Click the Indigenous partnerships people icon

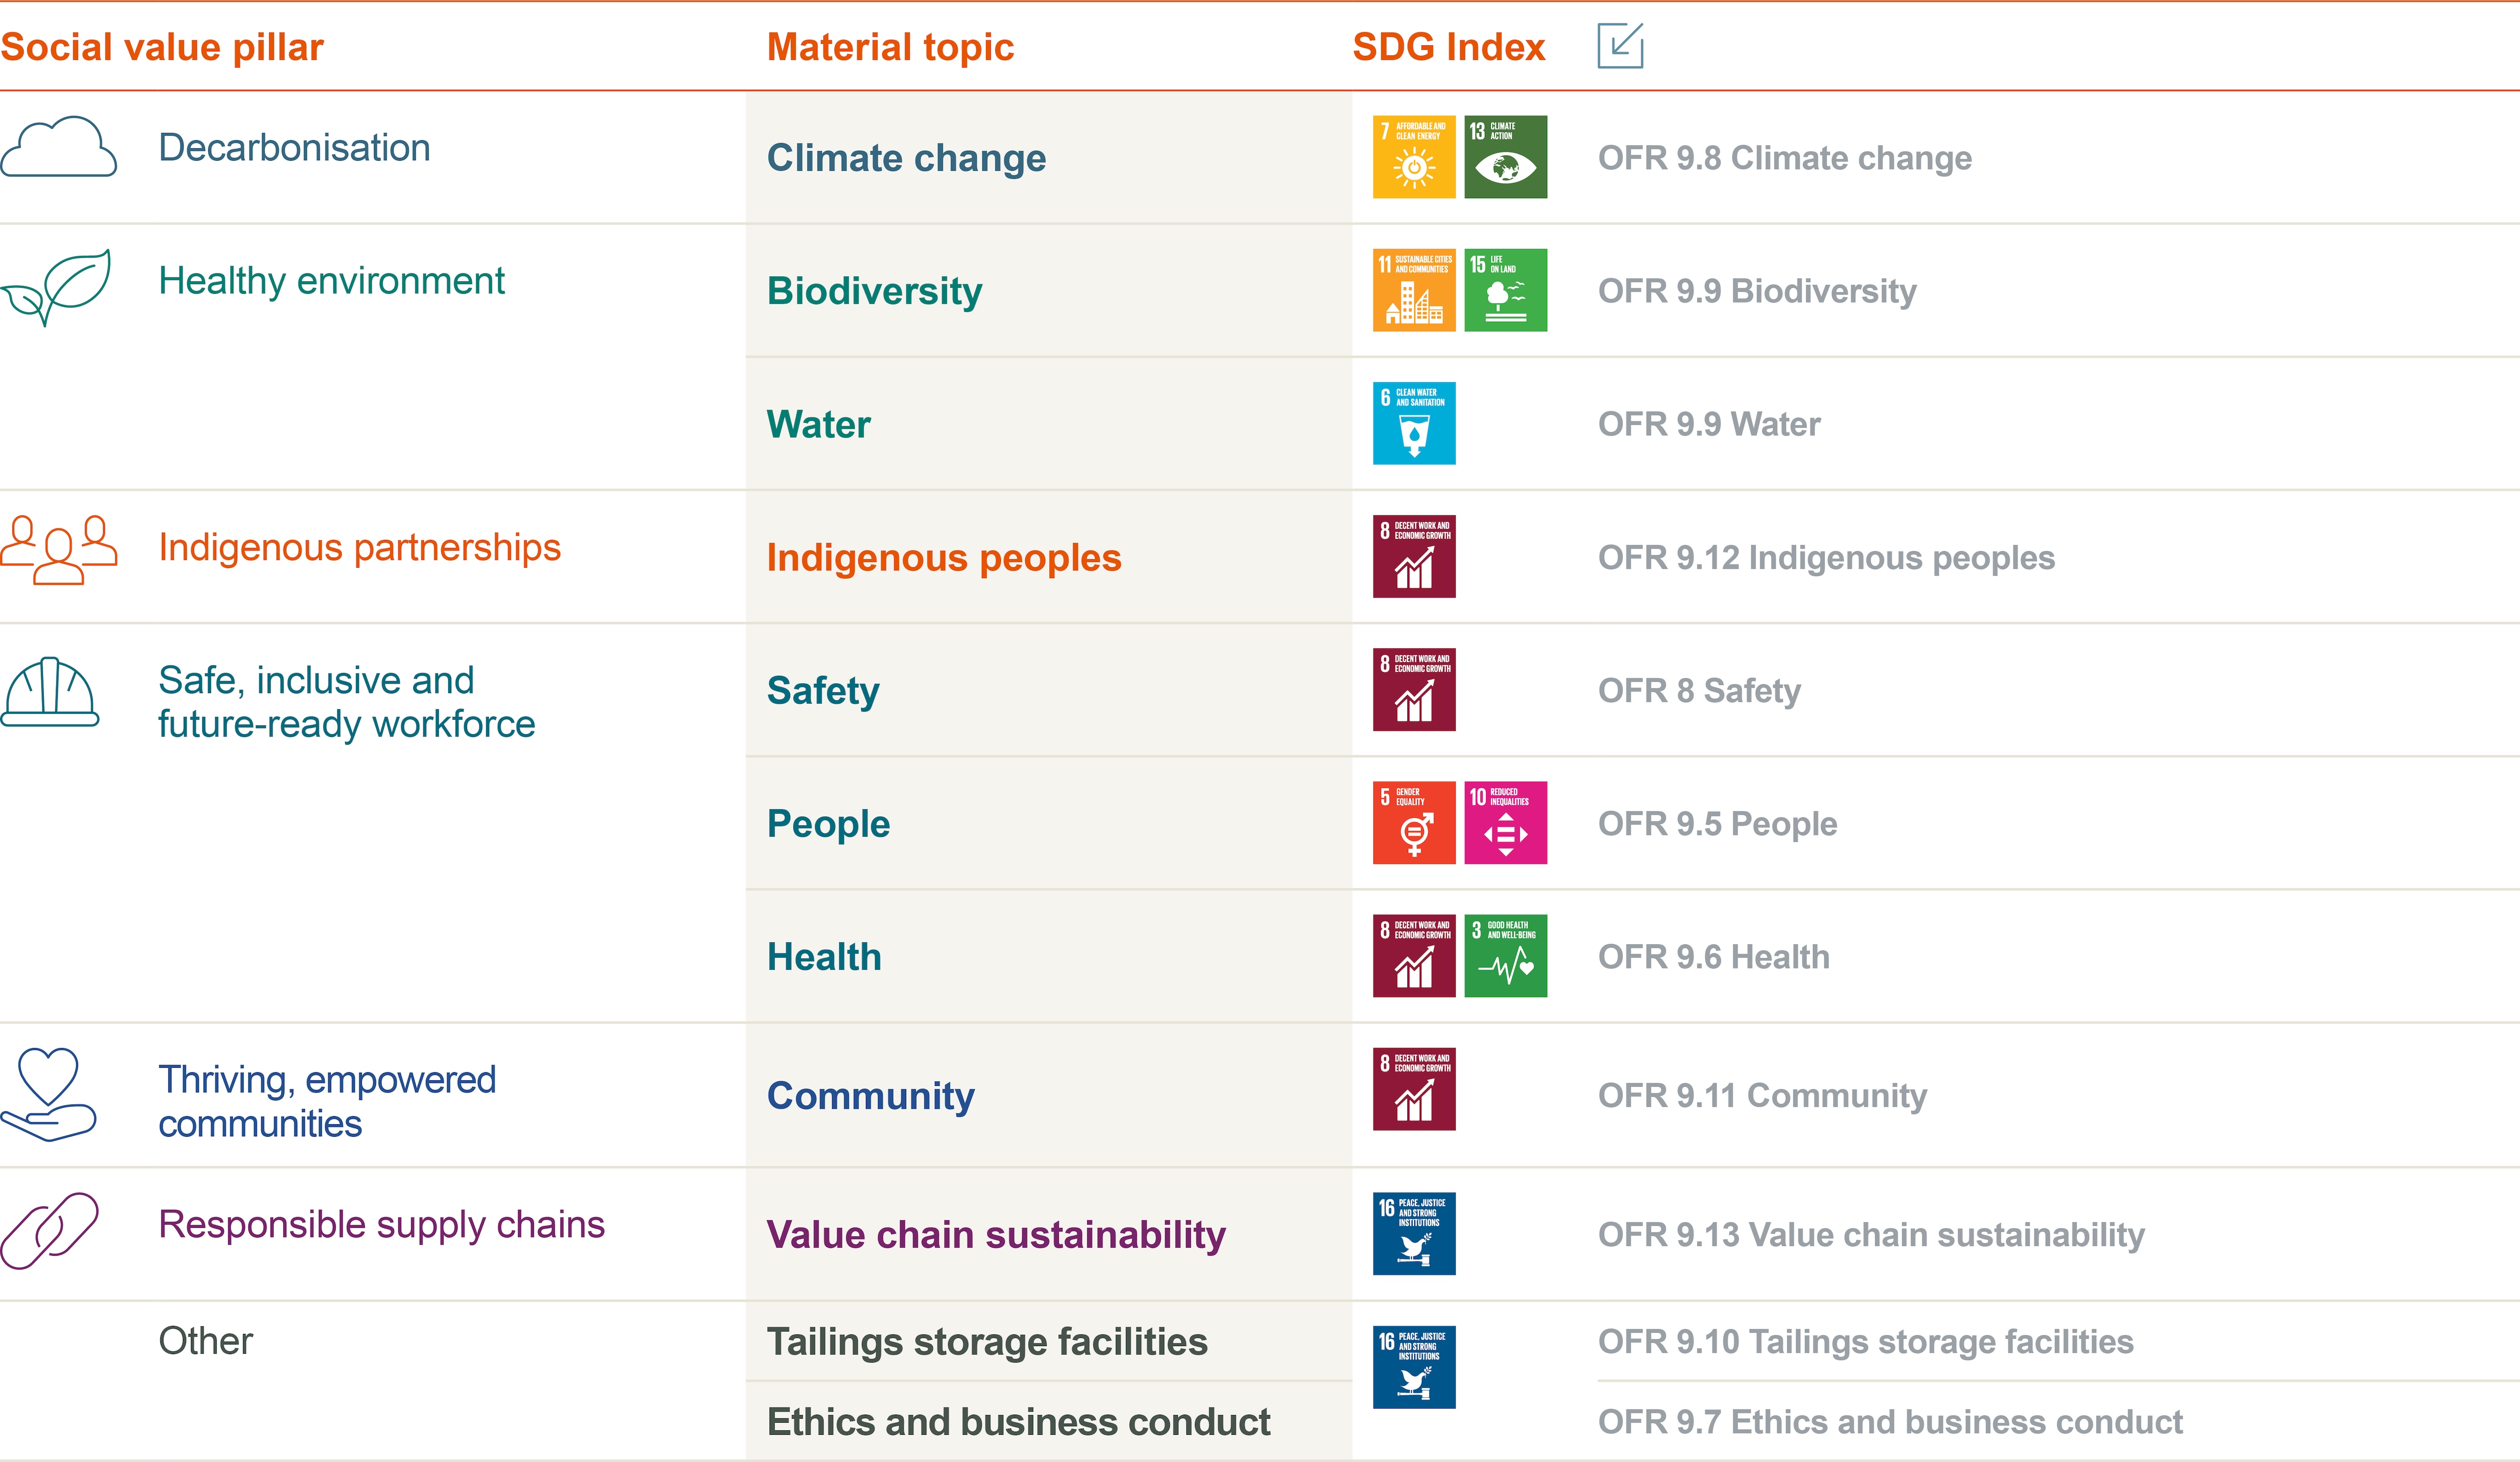[x=59, y=549]
